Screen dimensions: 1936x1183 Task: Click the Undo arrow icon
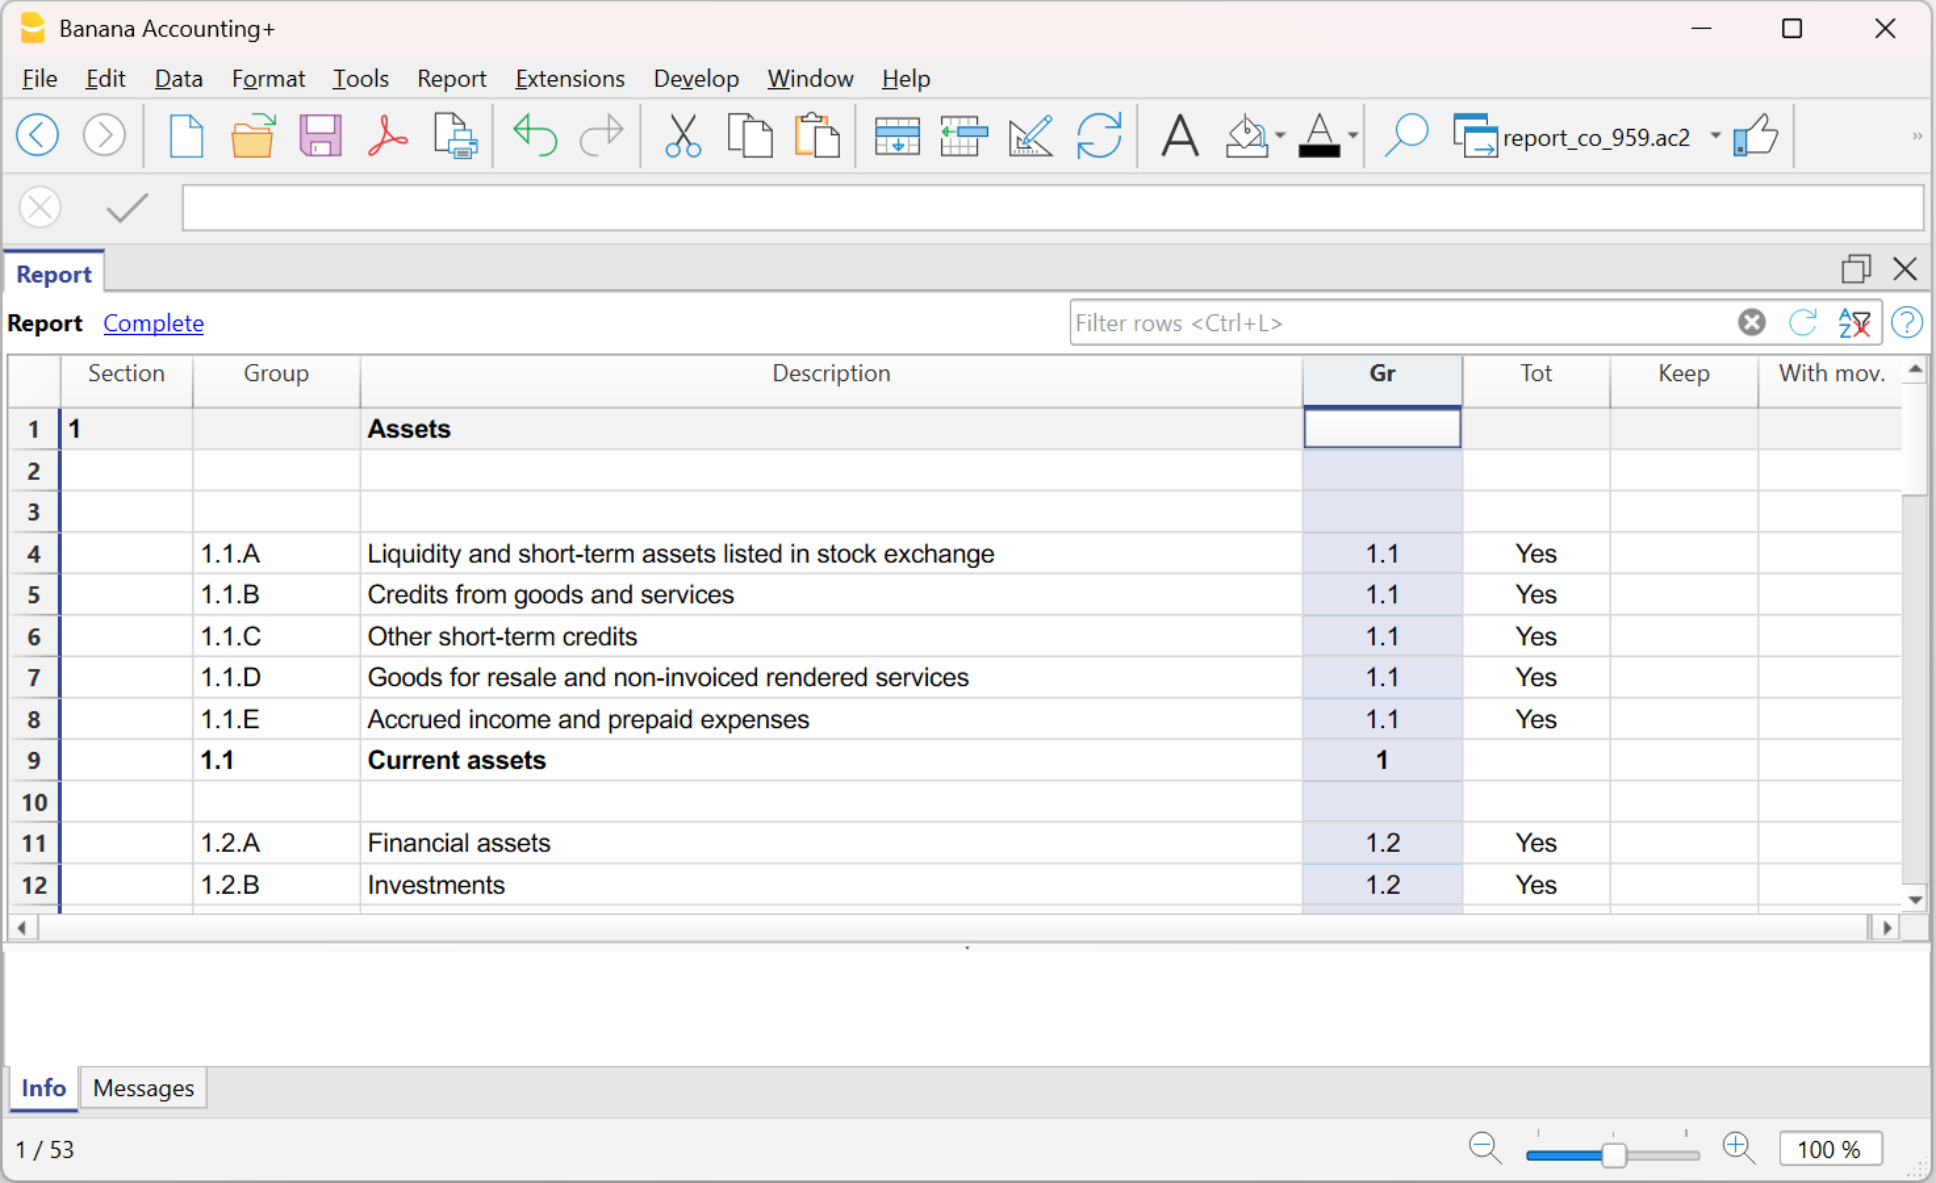pos(534,135)
